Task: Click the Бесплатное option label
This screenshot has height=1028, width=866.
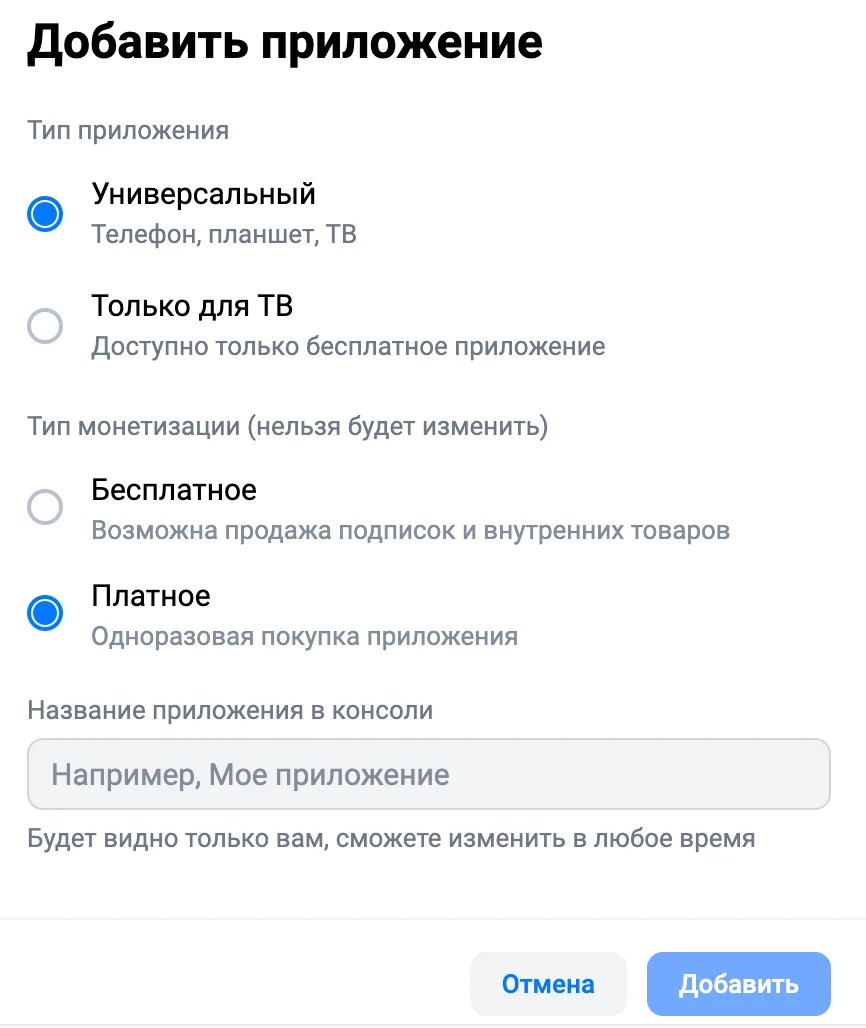Action: point(174,490)
